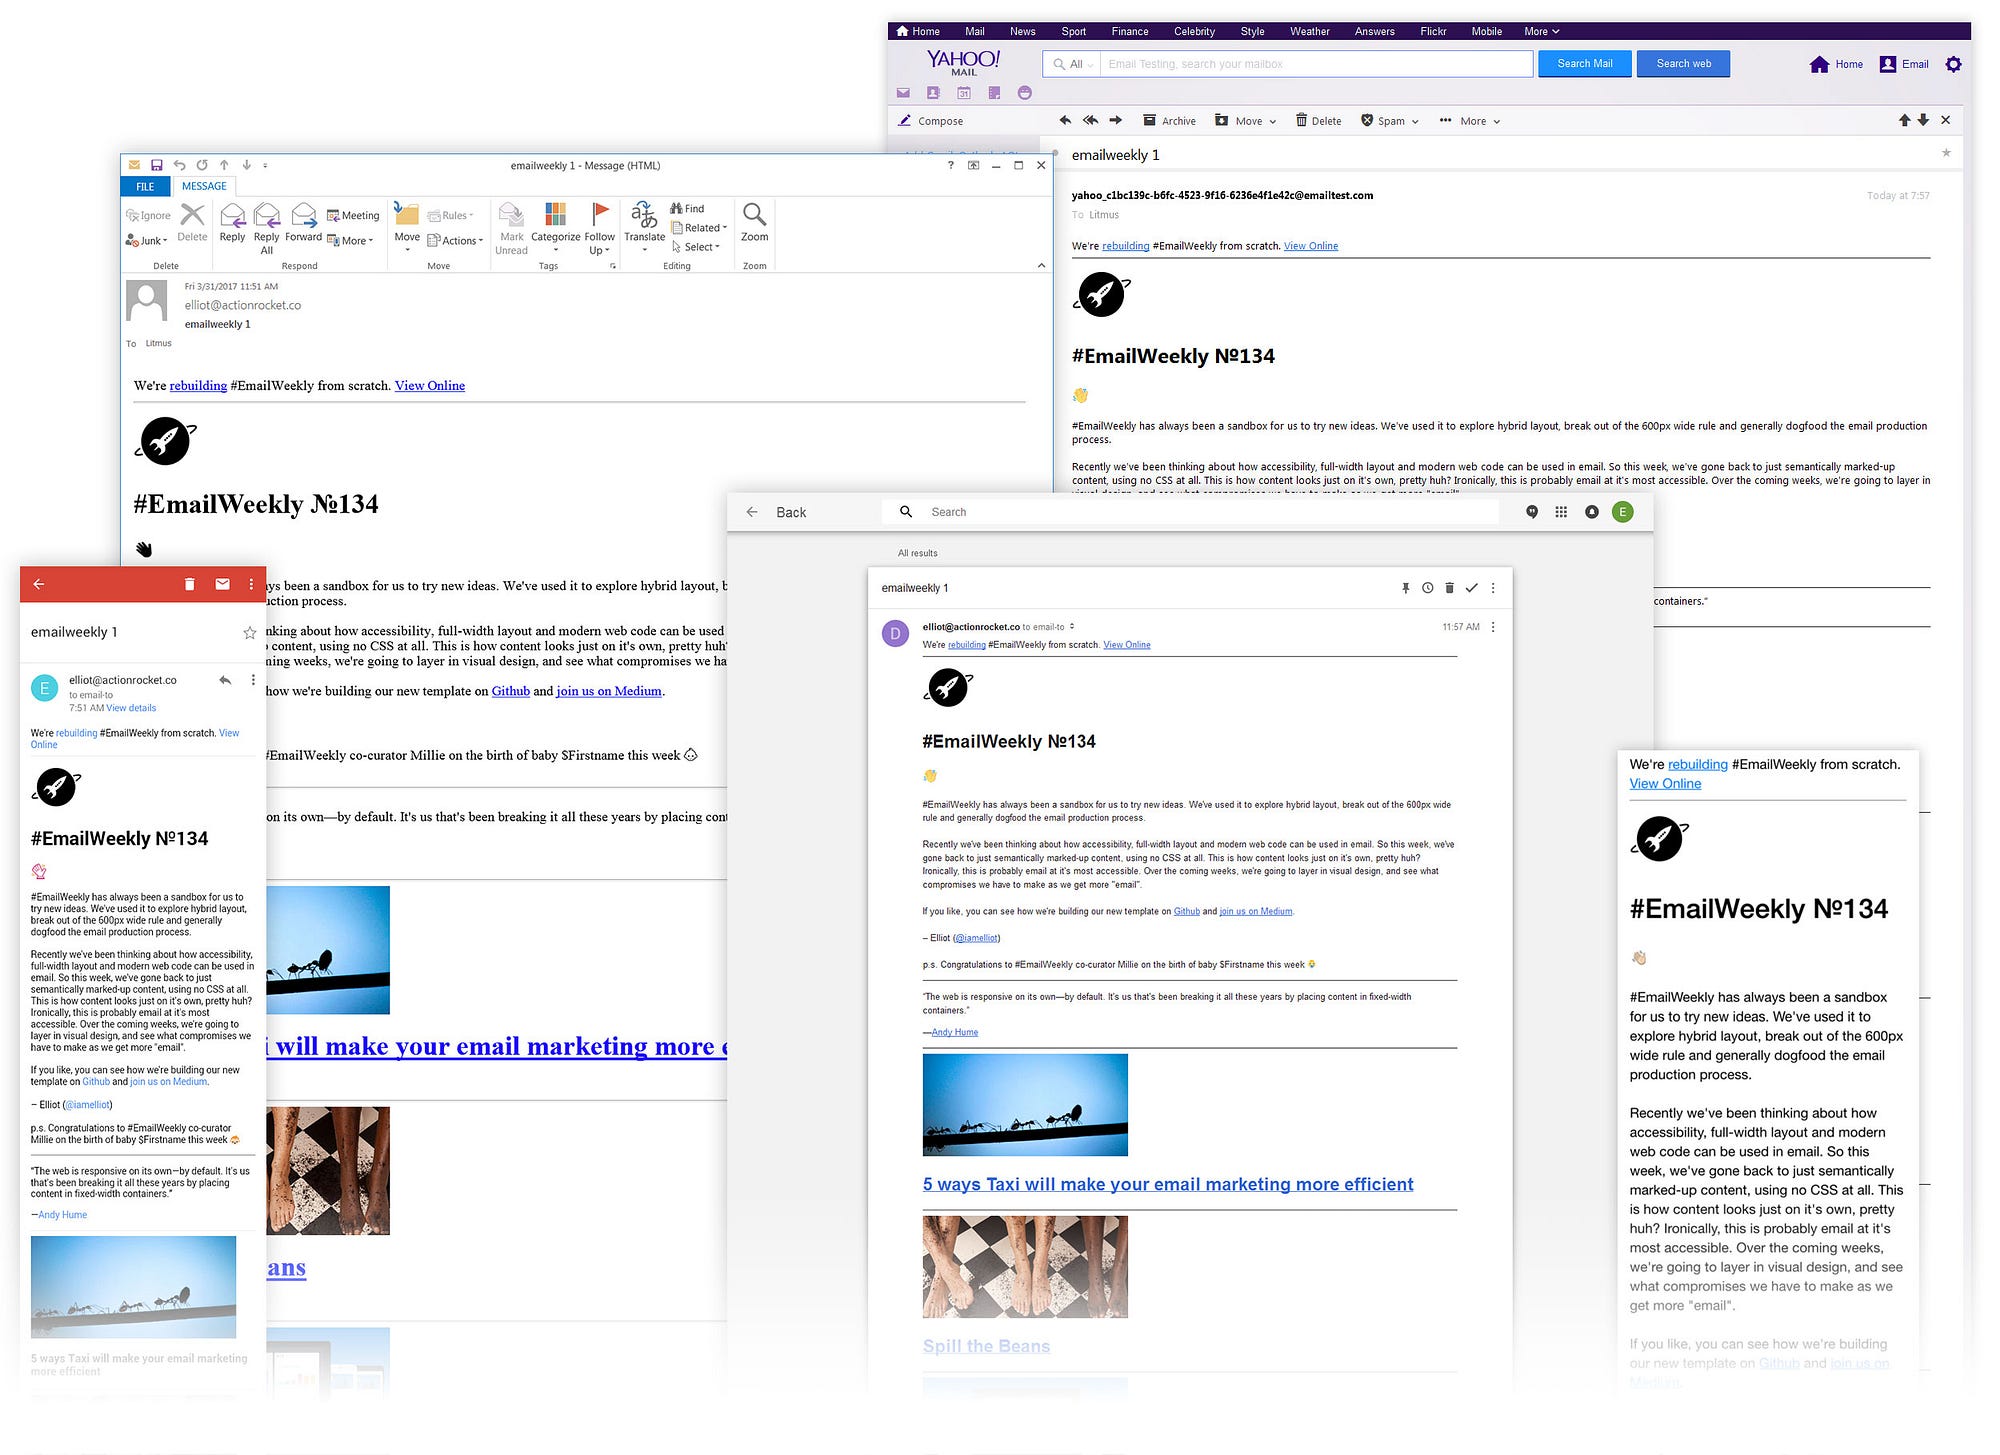The height and width of the screenshot is (1455, 2000).
Task: Click the Yahoo Mail reply arrow icon
Action: click(1065, 120)
